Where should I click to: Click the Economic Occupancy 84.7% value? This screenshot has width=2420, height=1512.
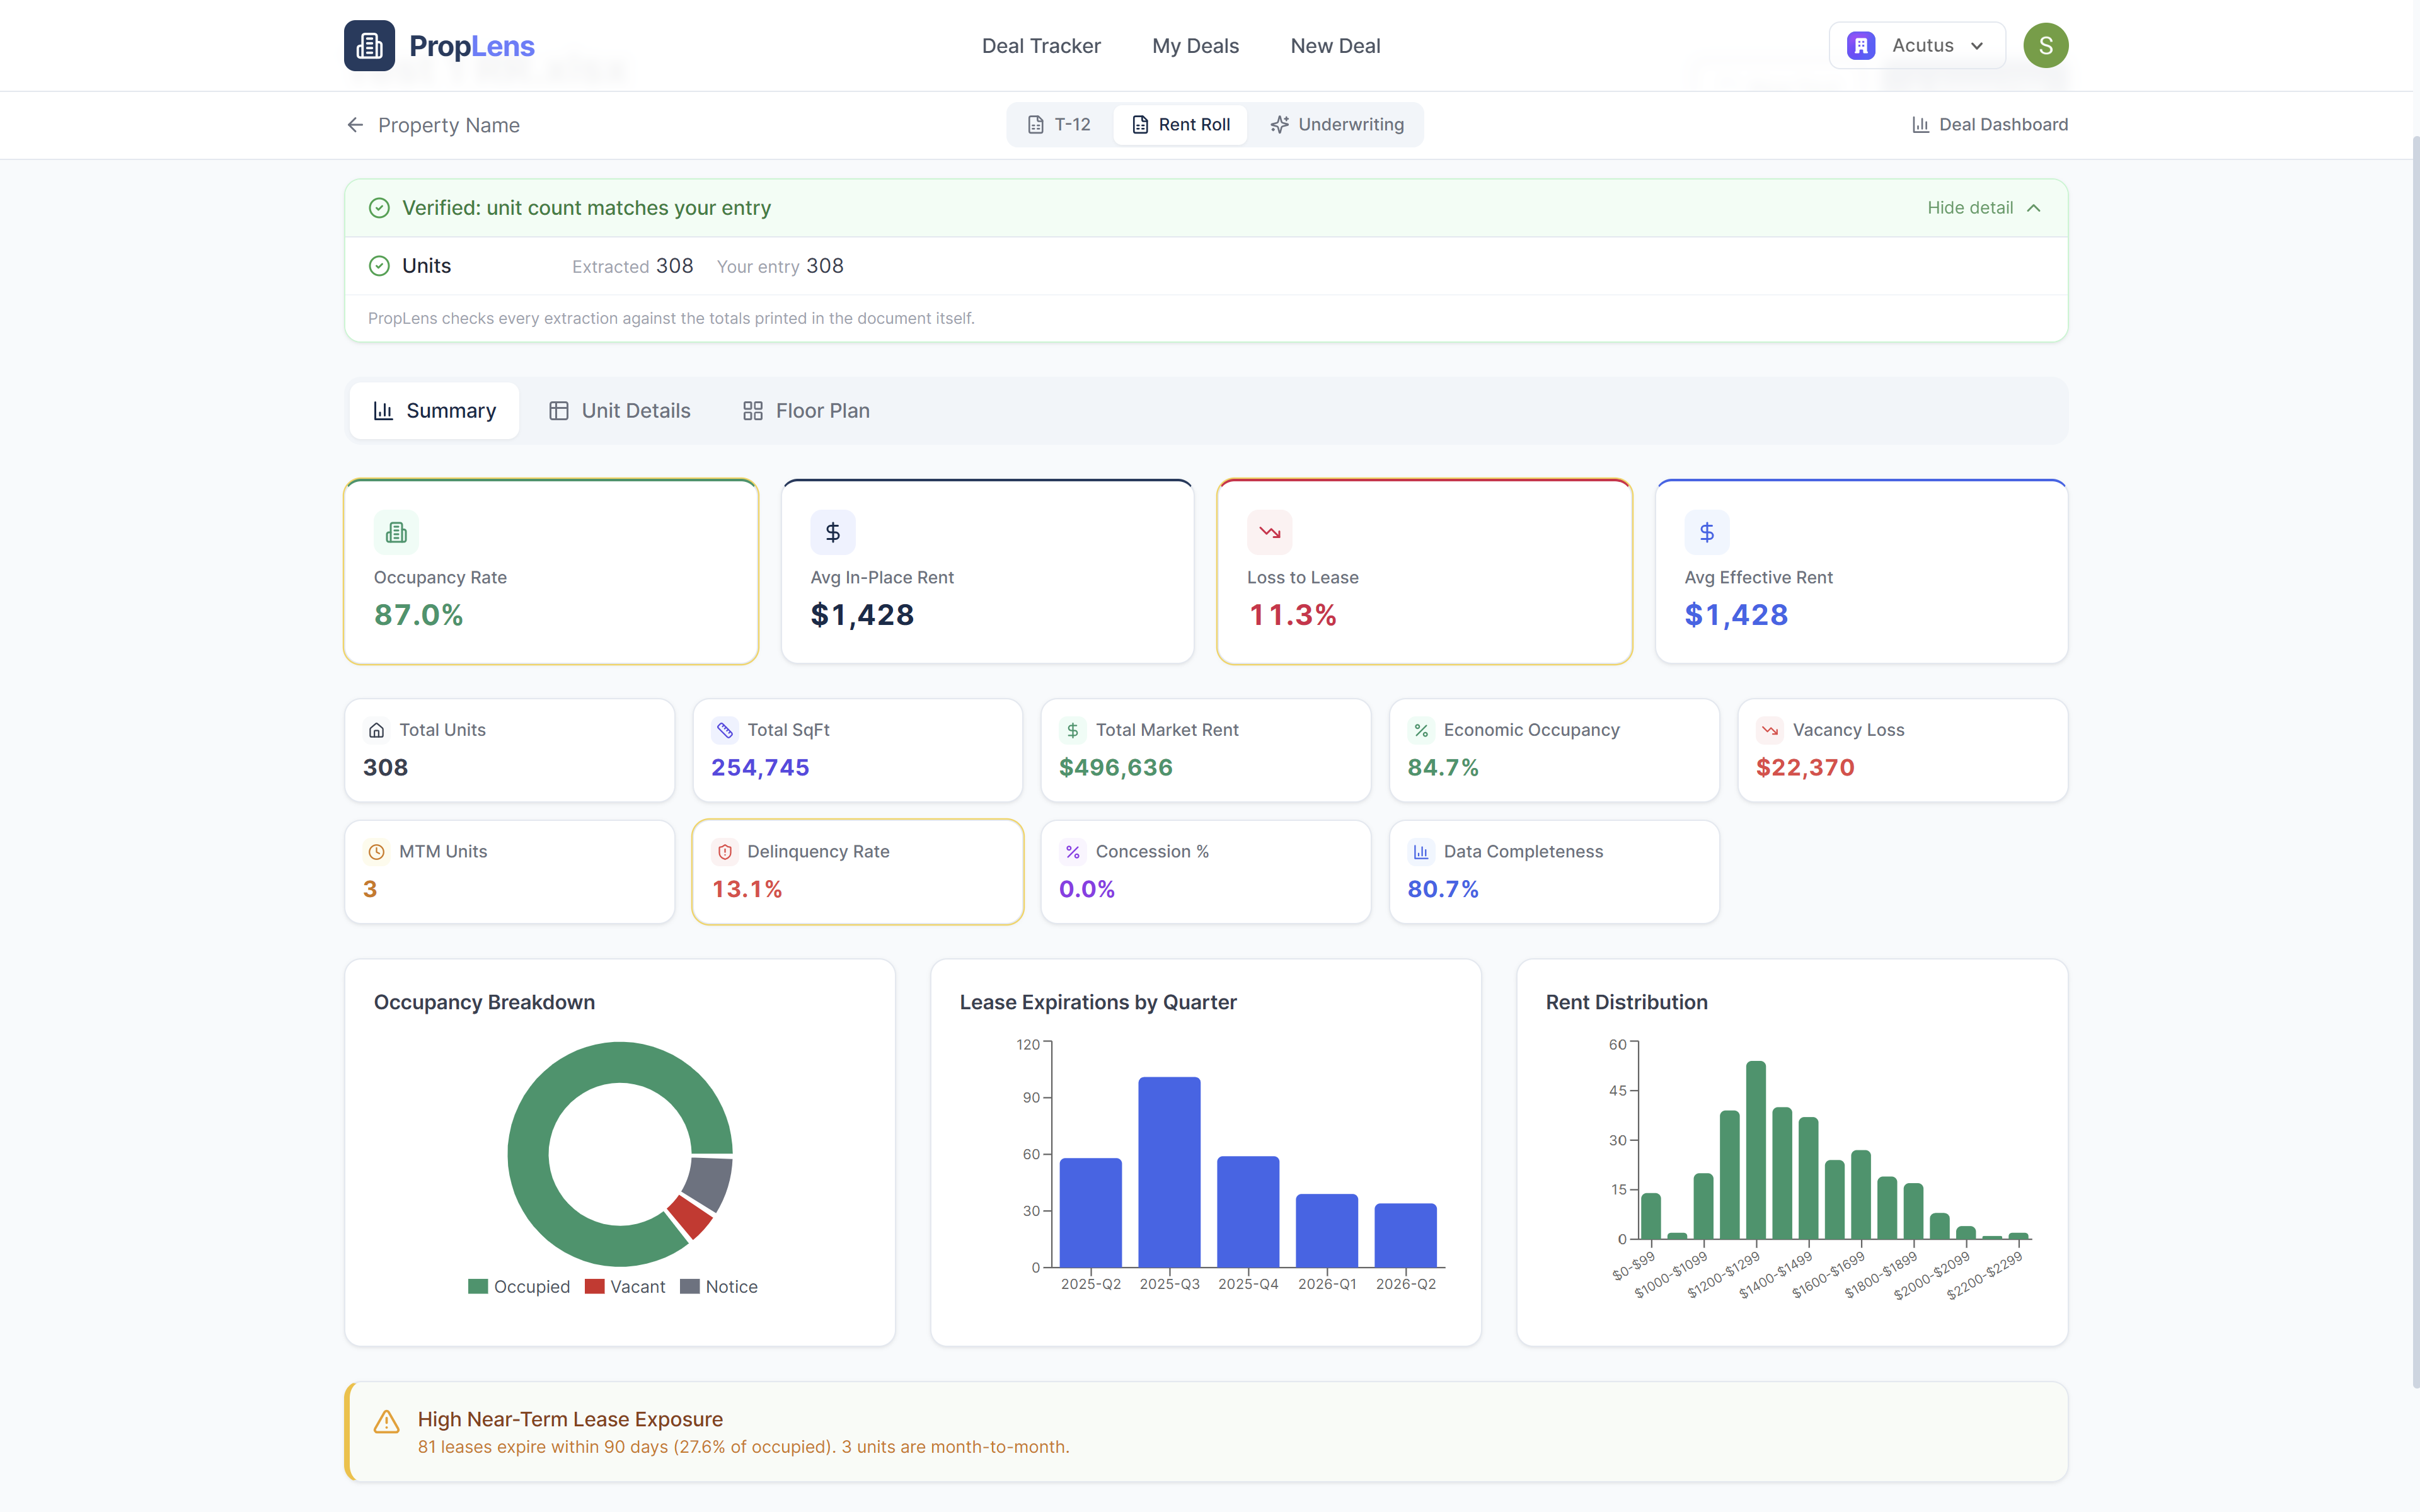point(1443,768)
